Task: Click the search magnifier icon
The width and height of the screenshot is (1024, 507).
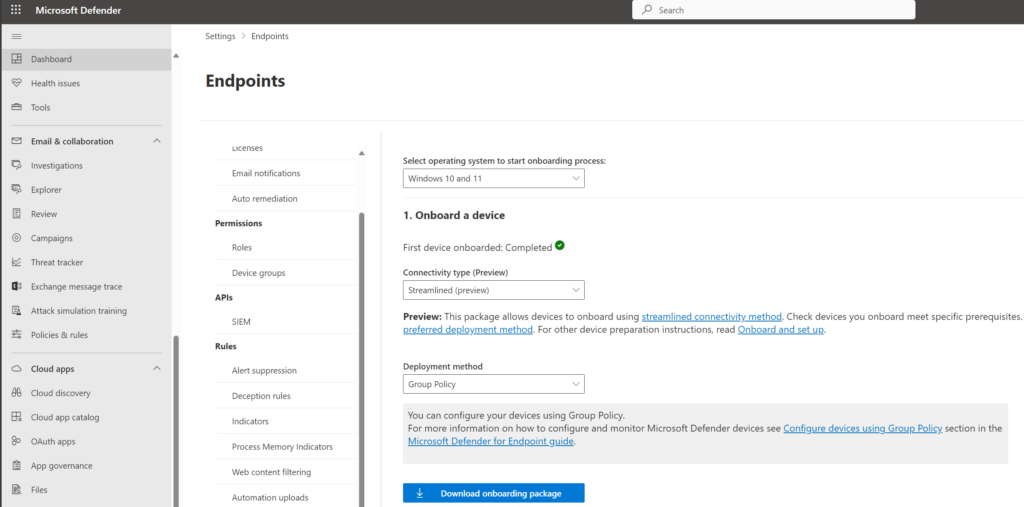Action: point(647,10)
